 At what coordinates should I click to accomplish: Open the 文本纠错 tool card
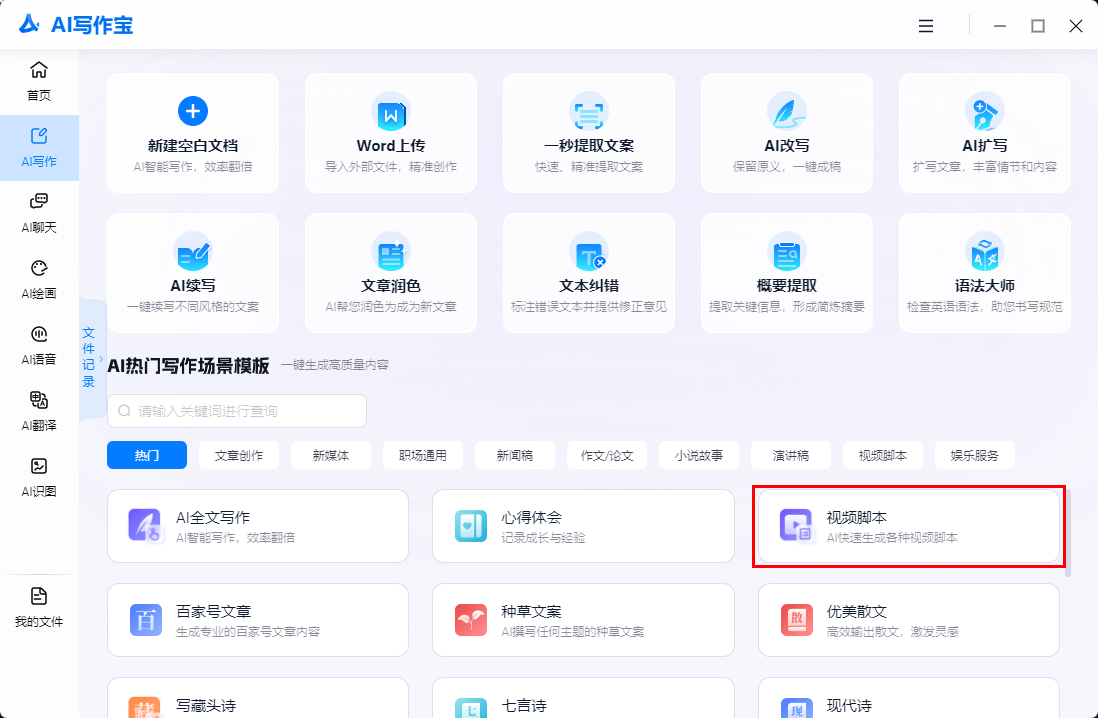[x=588, y=272]
